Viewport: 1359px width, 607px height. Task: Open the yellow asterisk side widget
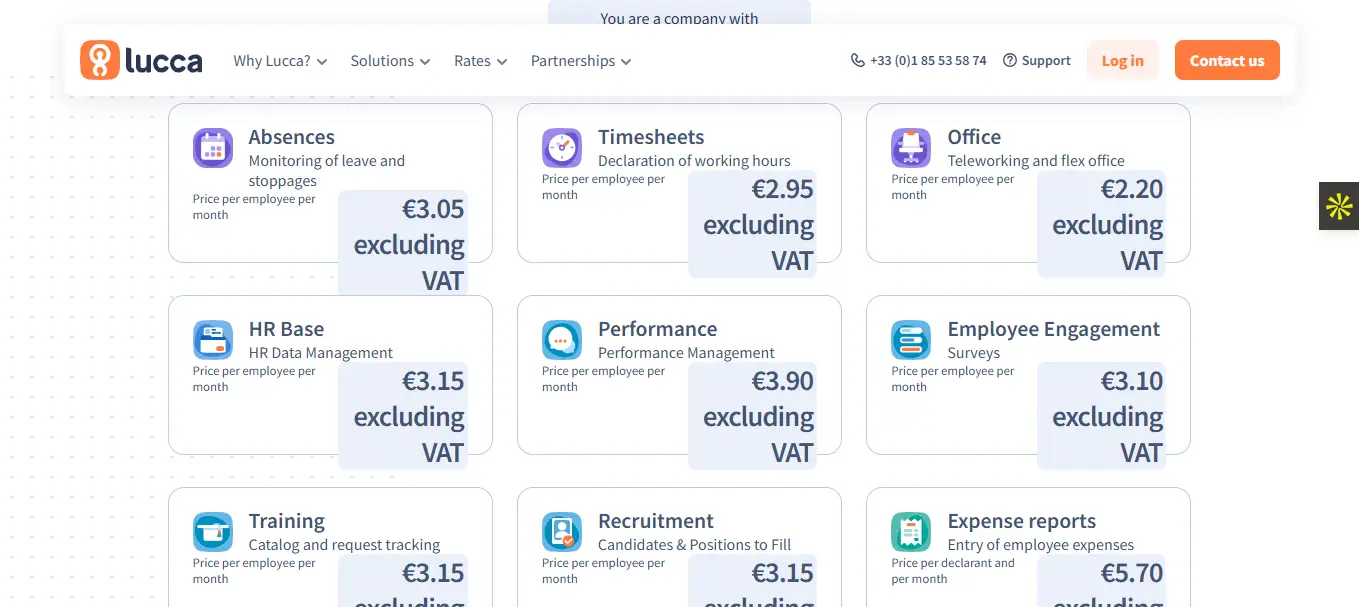(1339, 207)
